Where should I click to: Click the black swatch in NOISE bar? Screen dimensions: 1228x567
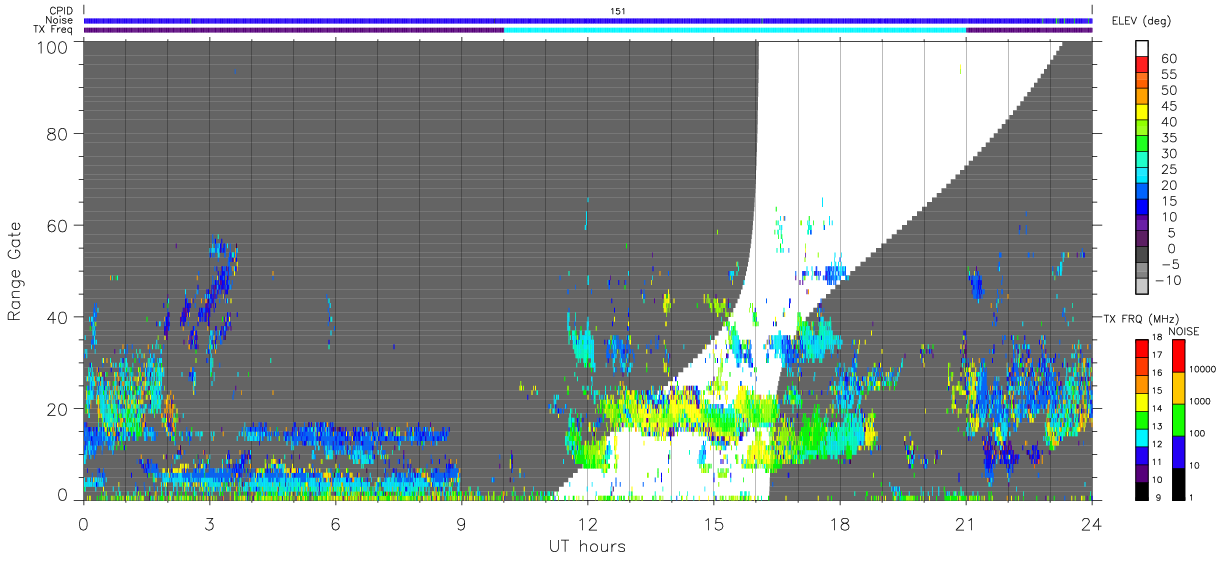point(1177,484)
